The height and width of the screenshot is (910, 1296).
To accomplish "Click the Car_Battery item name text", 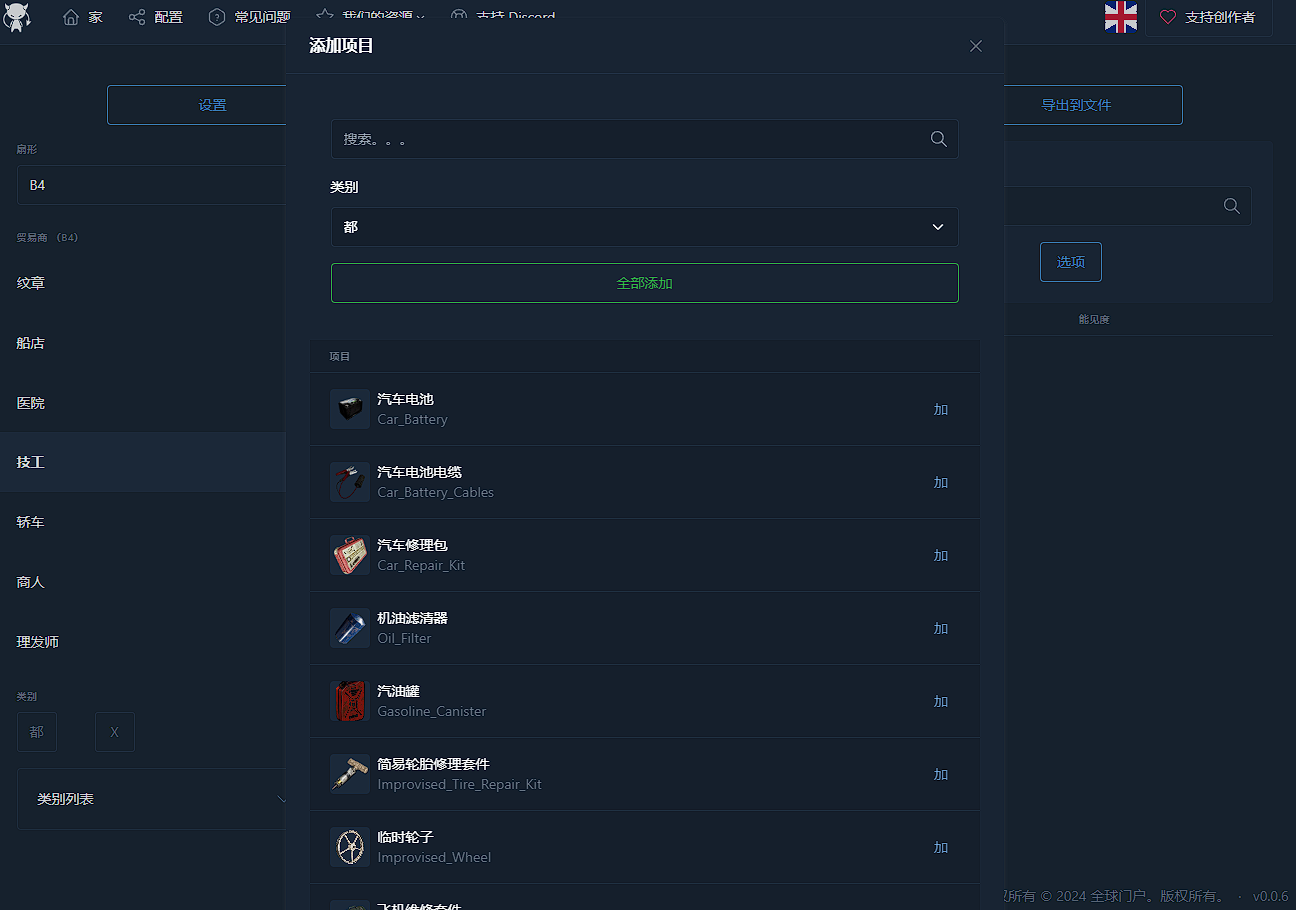I will tap(412, 420).
